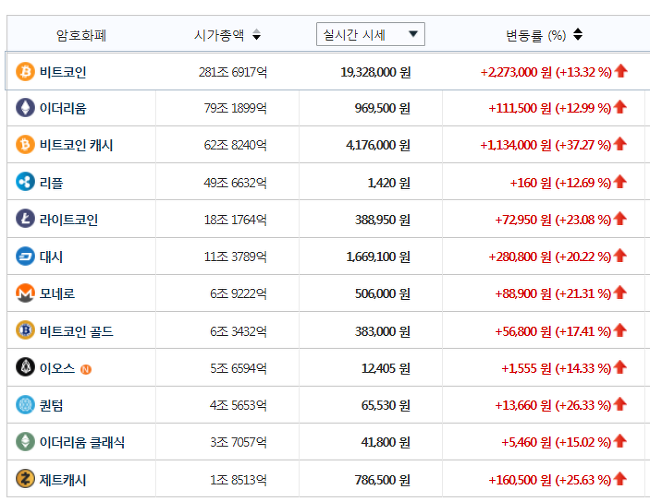Click the orange N badge beside 이오스
The width and height of the screenshot is (650, 502).
86,369
